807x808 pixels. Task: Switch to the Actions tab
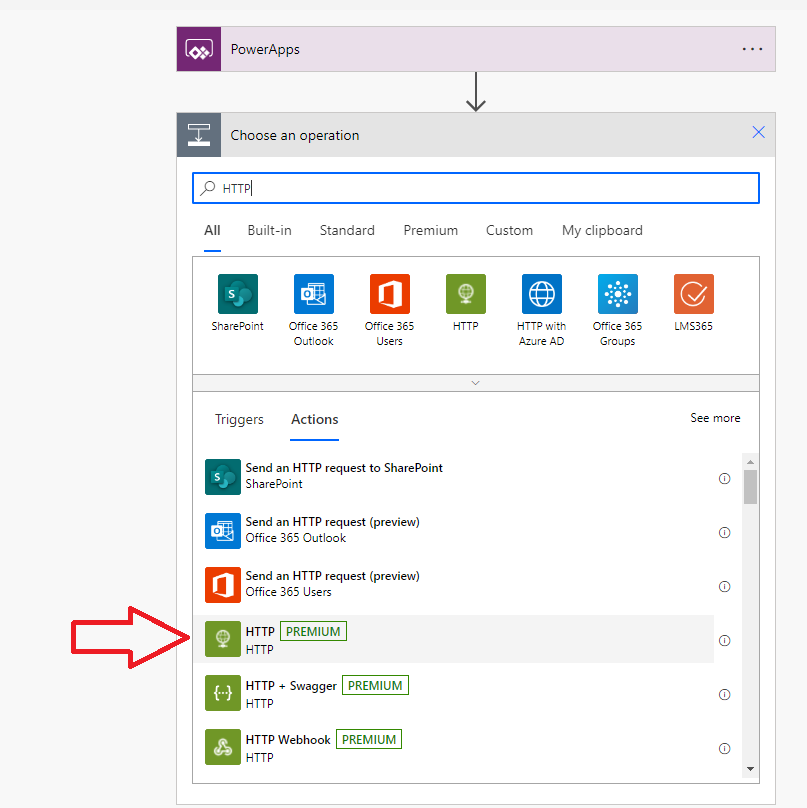click(314, 419)
